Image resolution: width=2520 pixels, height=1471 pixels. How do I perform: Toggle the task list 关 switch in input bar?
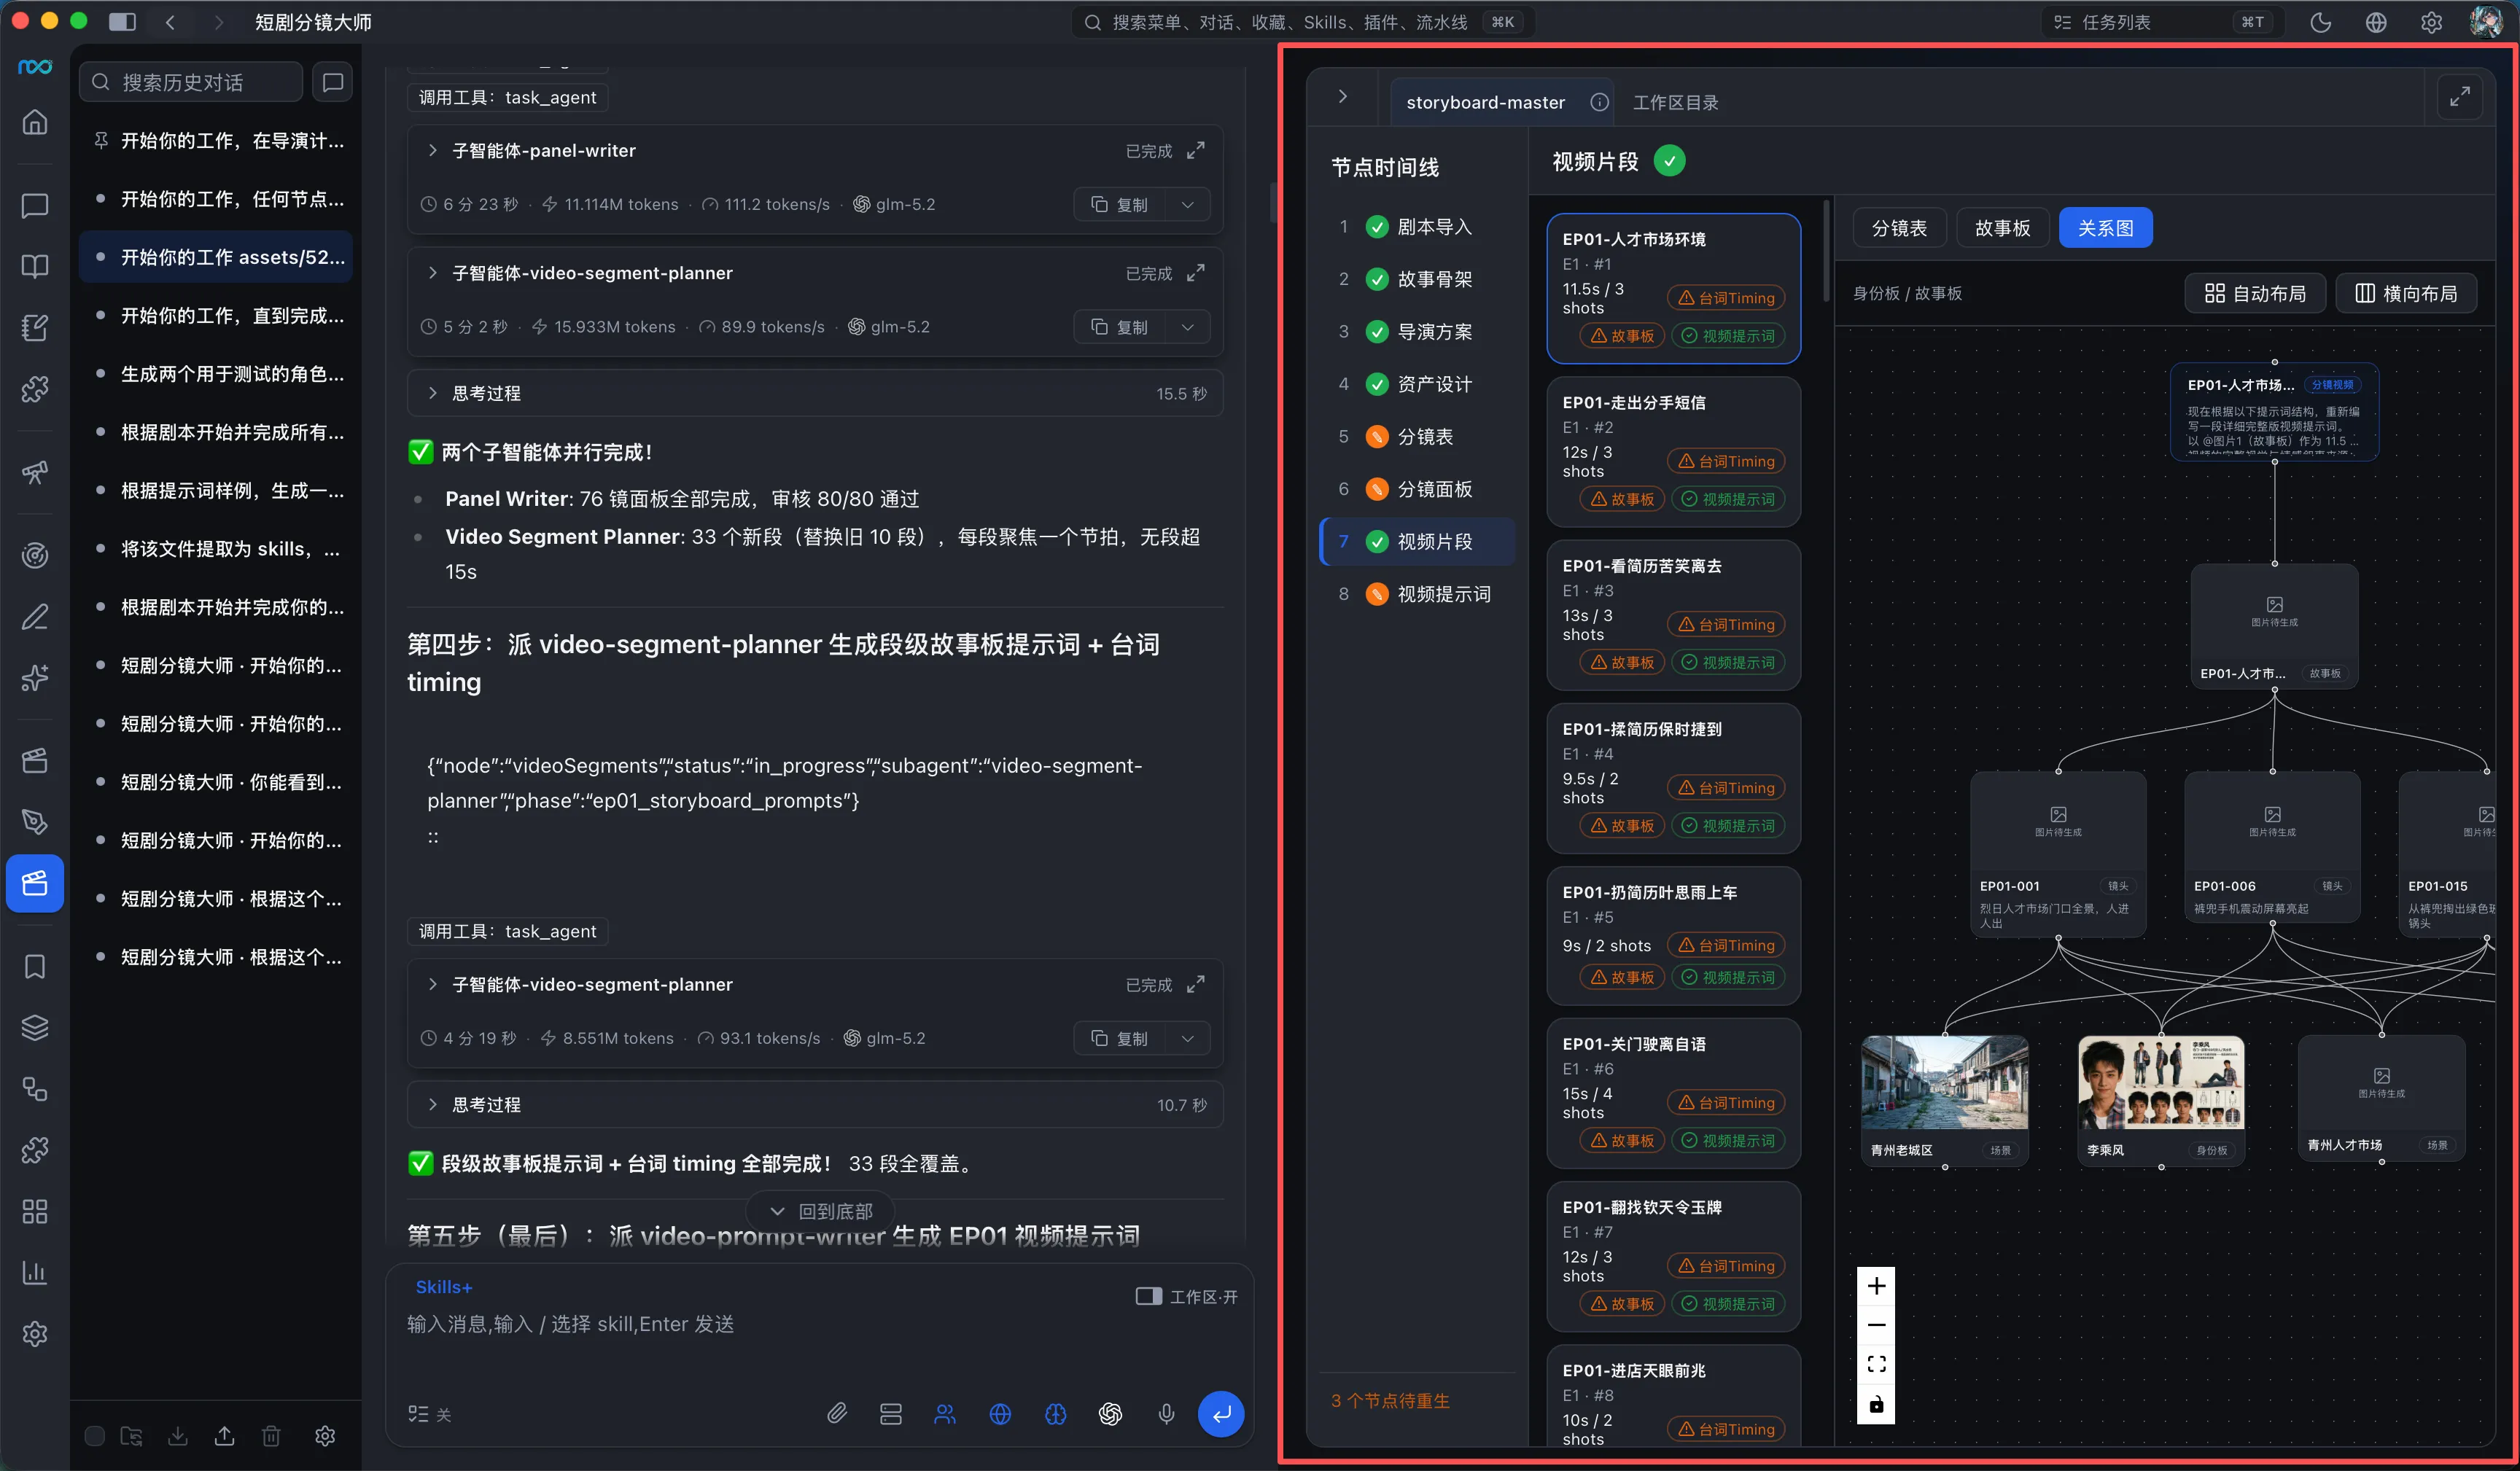pyautogui.click(x=430, y=1414)
